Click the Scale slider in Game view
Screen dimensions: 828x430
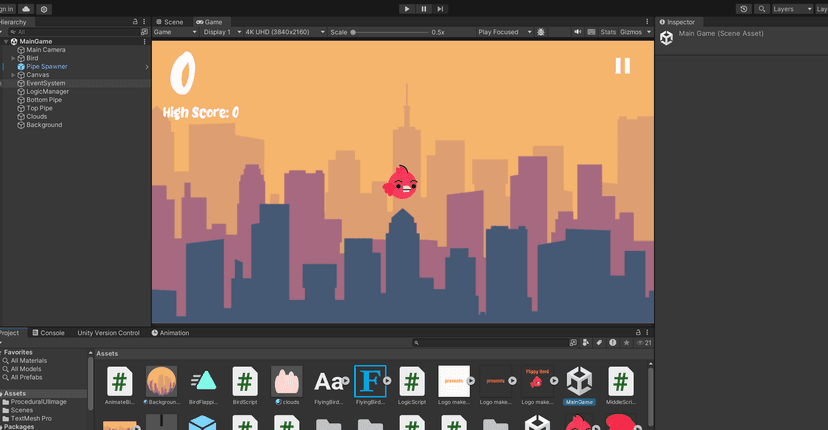[390, 32]
